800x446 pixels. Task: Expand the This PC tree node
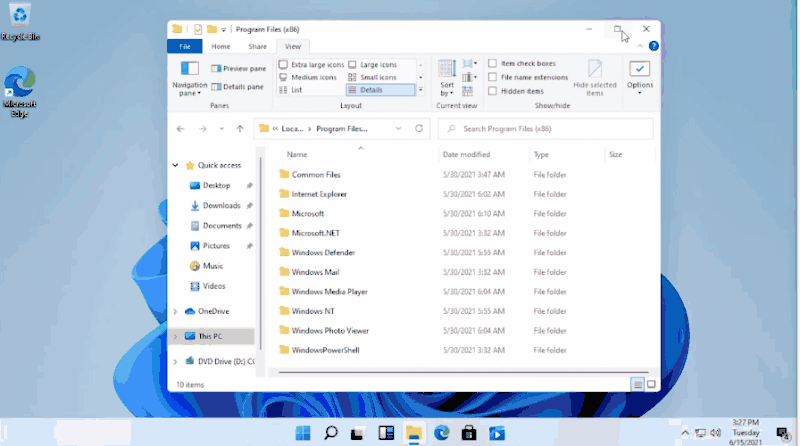point(176,336)
